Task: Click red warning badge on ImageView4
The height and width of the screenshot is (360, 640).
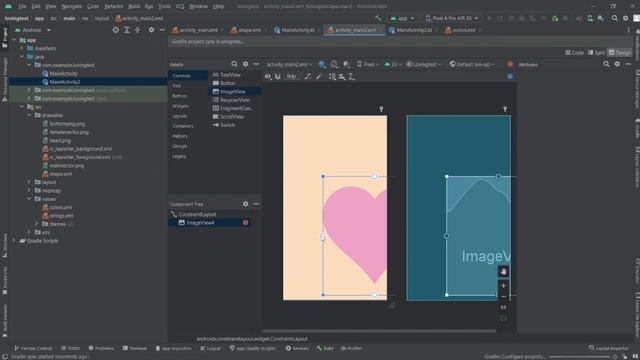Action: click(245, 222)
